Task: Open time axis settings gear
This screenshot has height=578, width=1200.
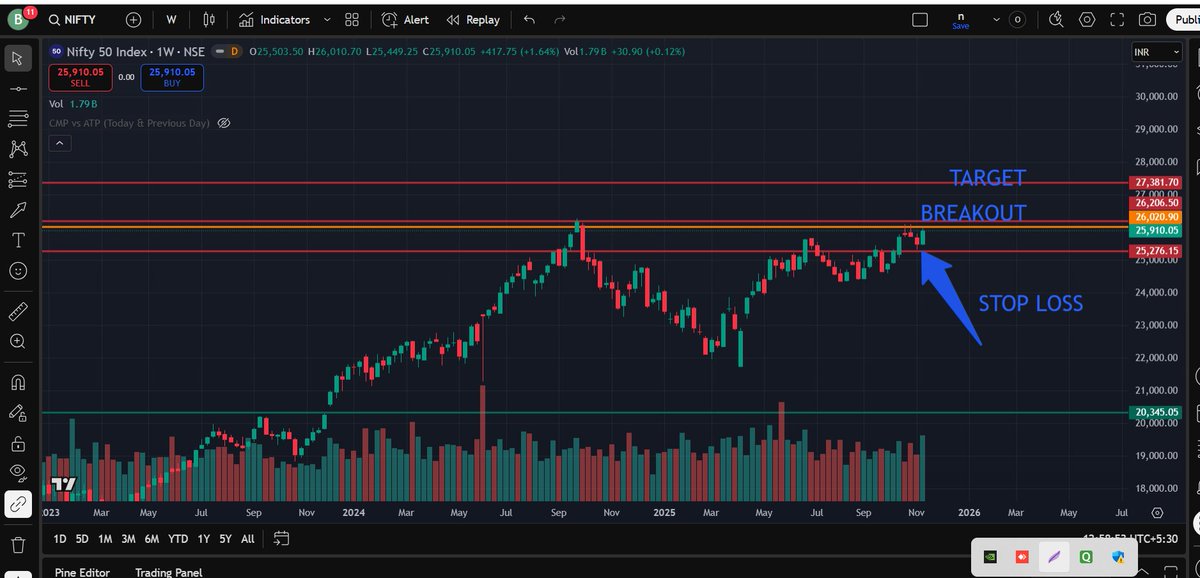Action: coord(1157,512)
